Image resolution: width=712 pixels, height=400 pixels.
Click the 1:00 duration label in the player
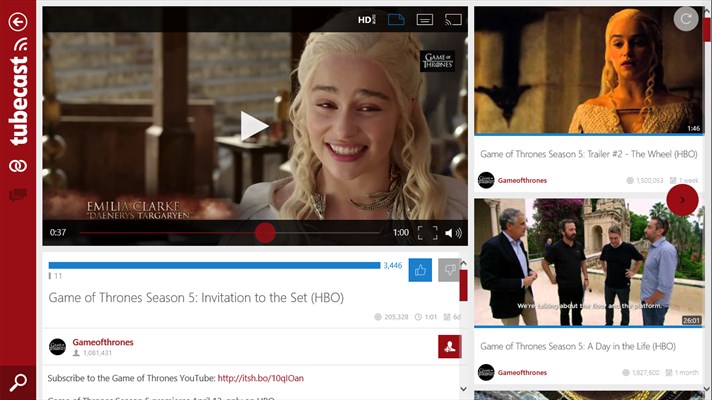coord(401,232)
